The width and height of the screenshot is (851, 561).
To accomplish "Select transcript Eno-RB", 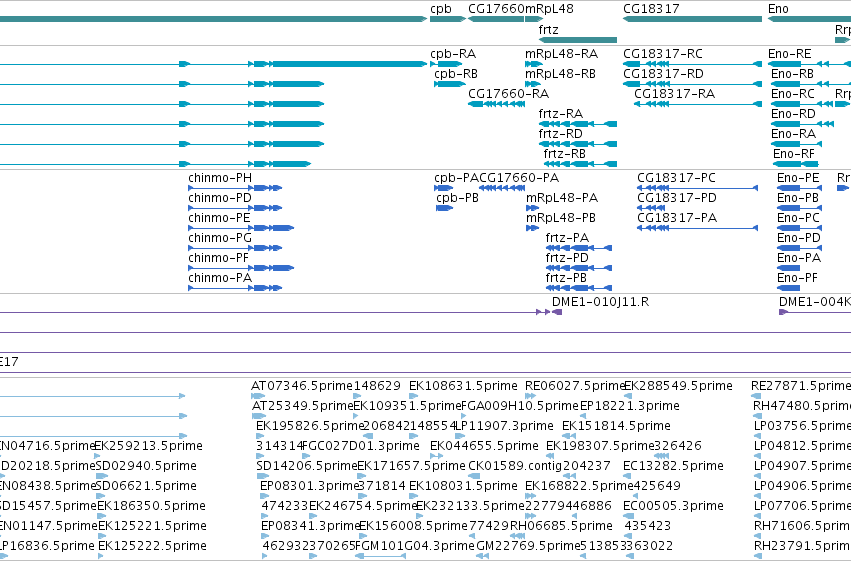I will (x=792, y=74).
